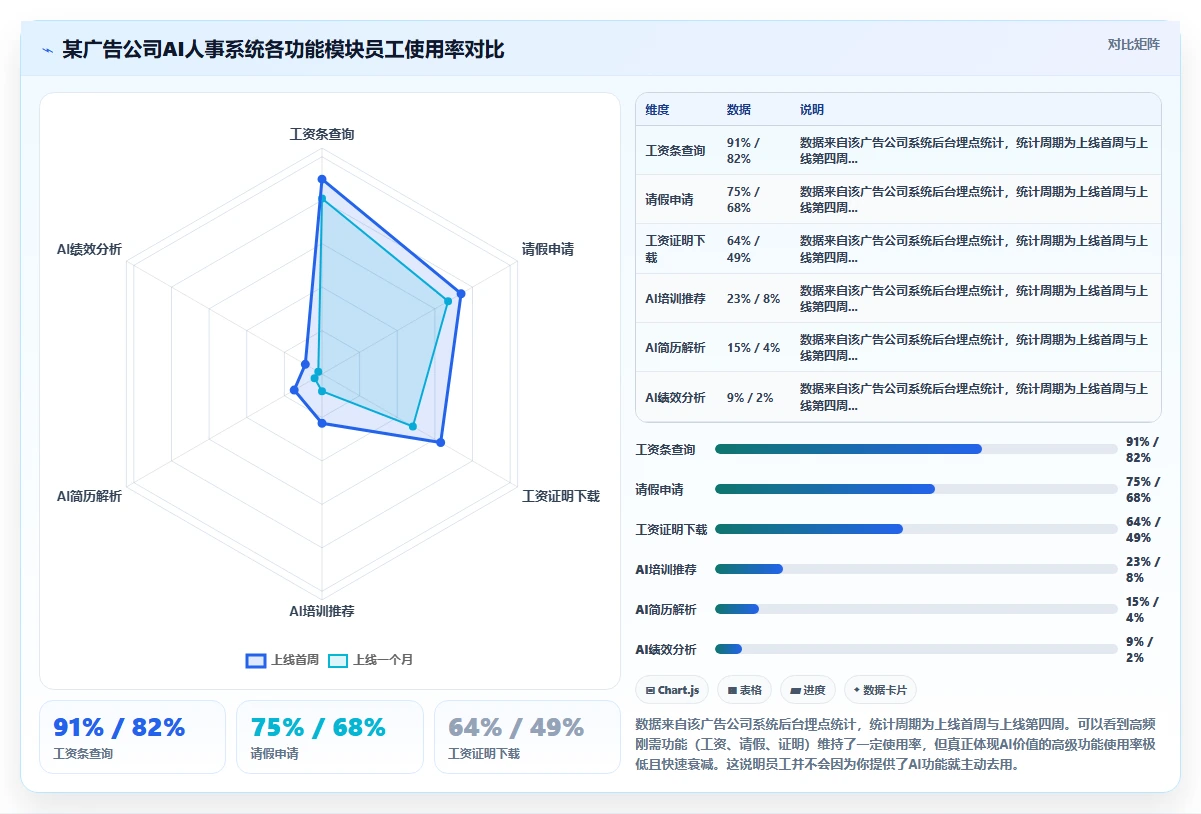Click the 说明 column header

pos(812,110)
